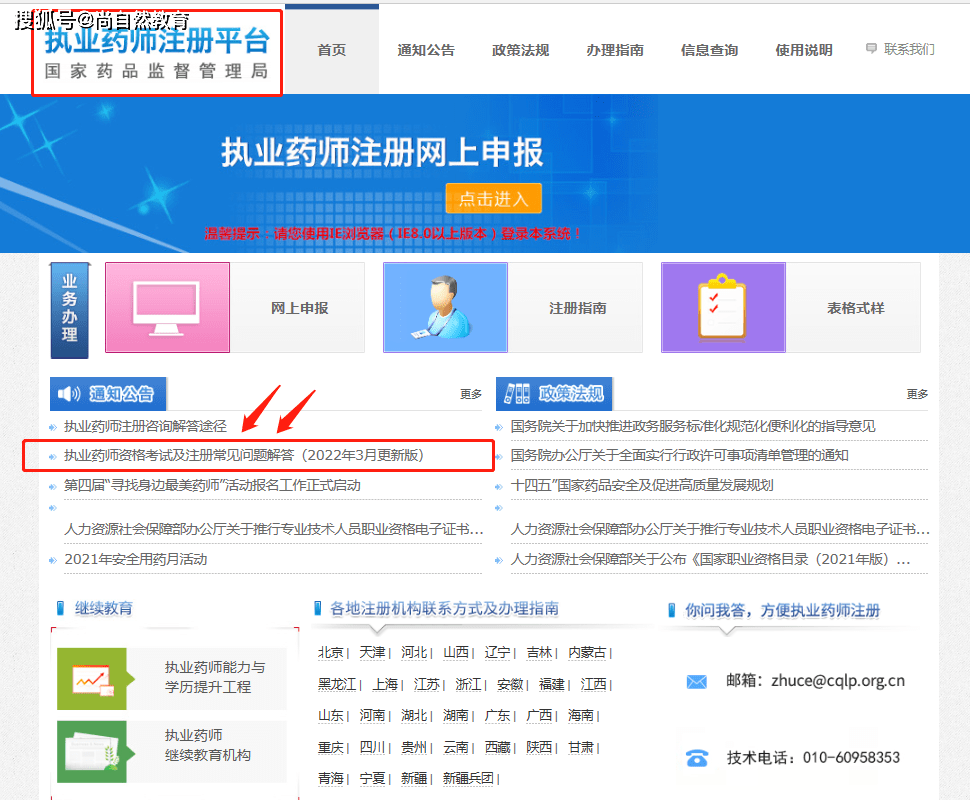970x800 pixels.
Task: Click the 联系我们 chat bubble icon
Action: 871,48
